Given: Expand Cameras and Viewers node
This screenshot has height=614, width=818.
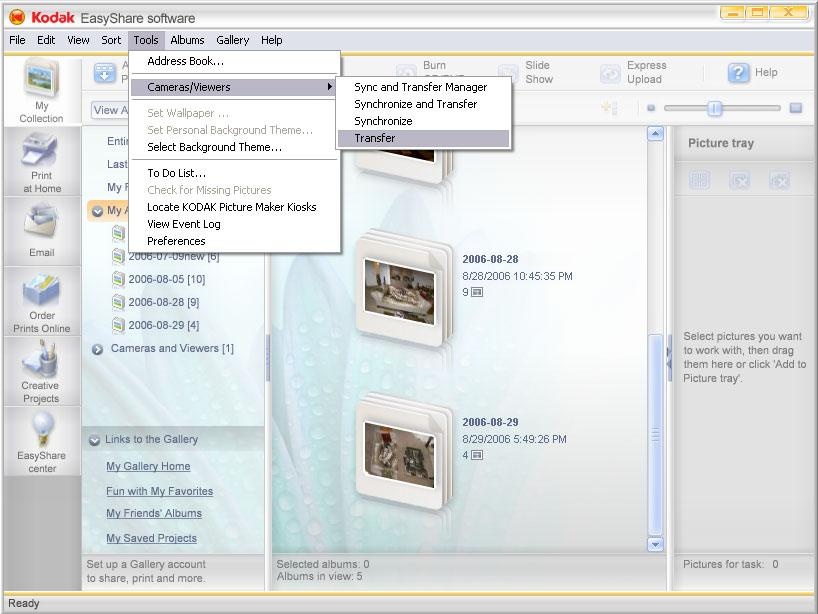Looking at the screenshot, I should tap(97, 350).
